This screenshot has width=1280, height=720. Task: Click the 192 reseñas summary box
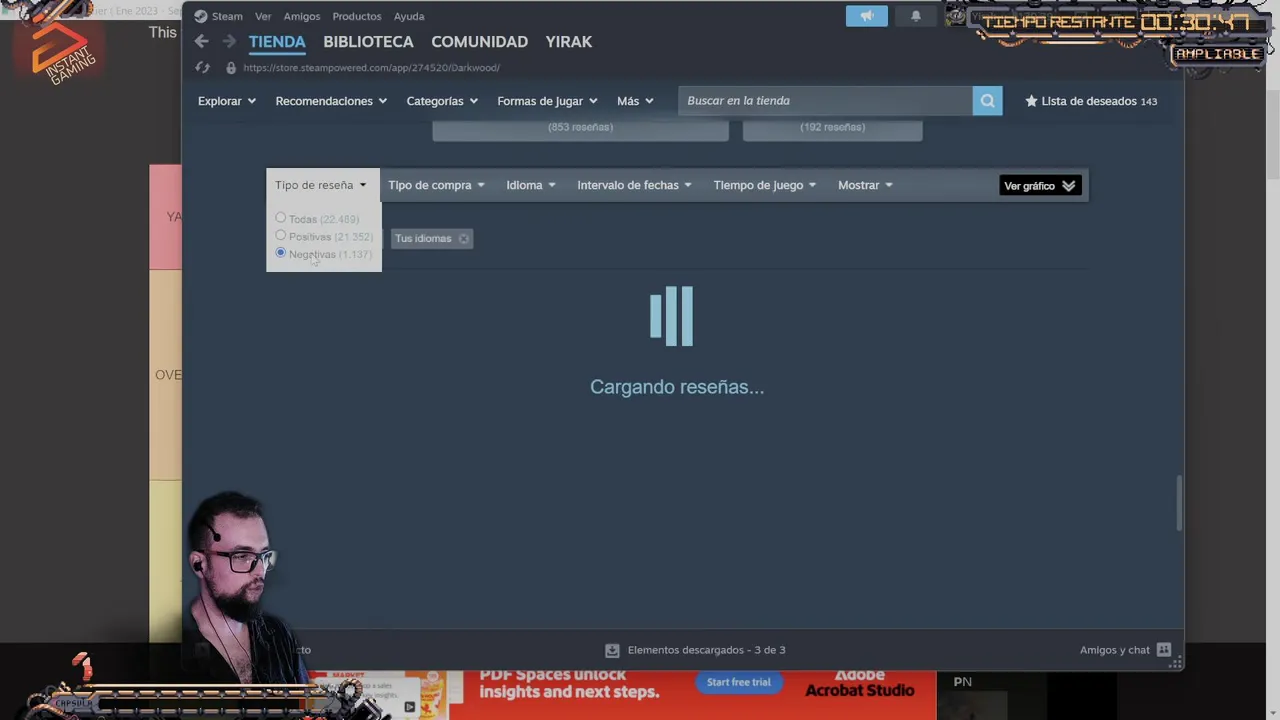(832, 129)
